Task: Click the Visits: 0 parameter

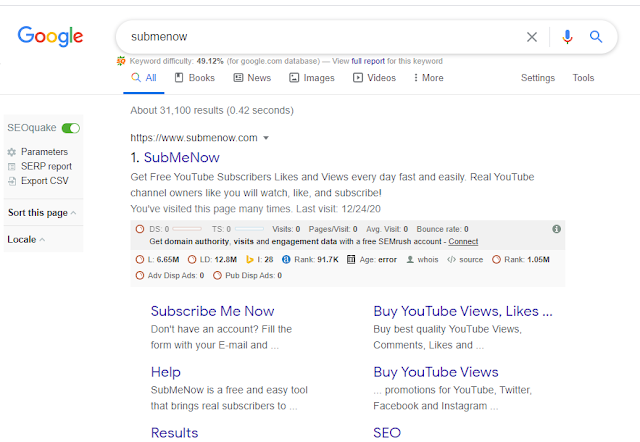Action: (286, 229)
